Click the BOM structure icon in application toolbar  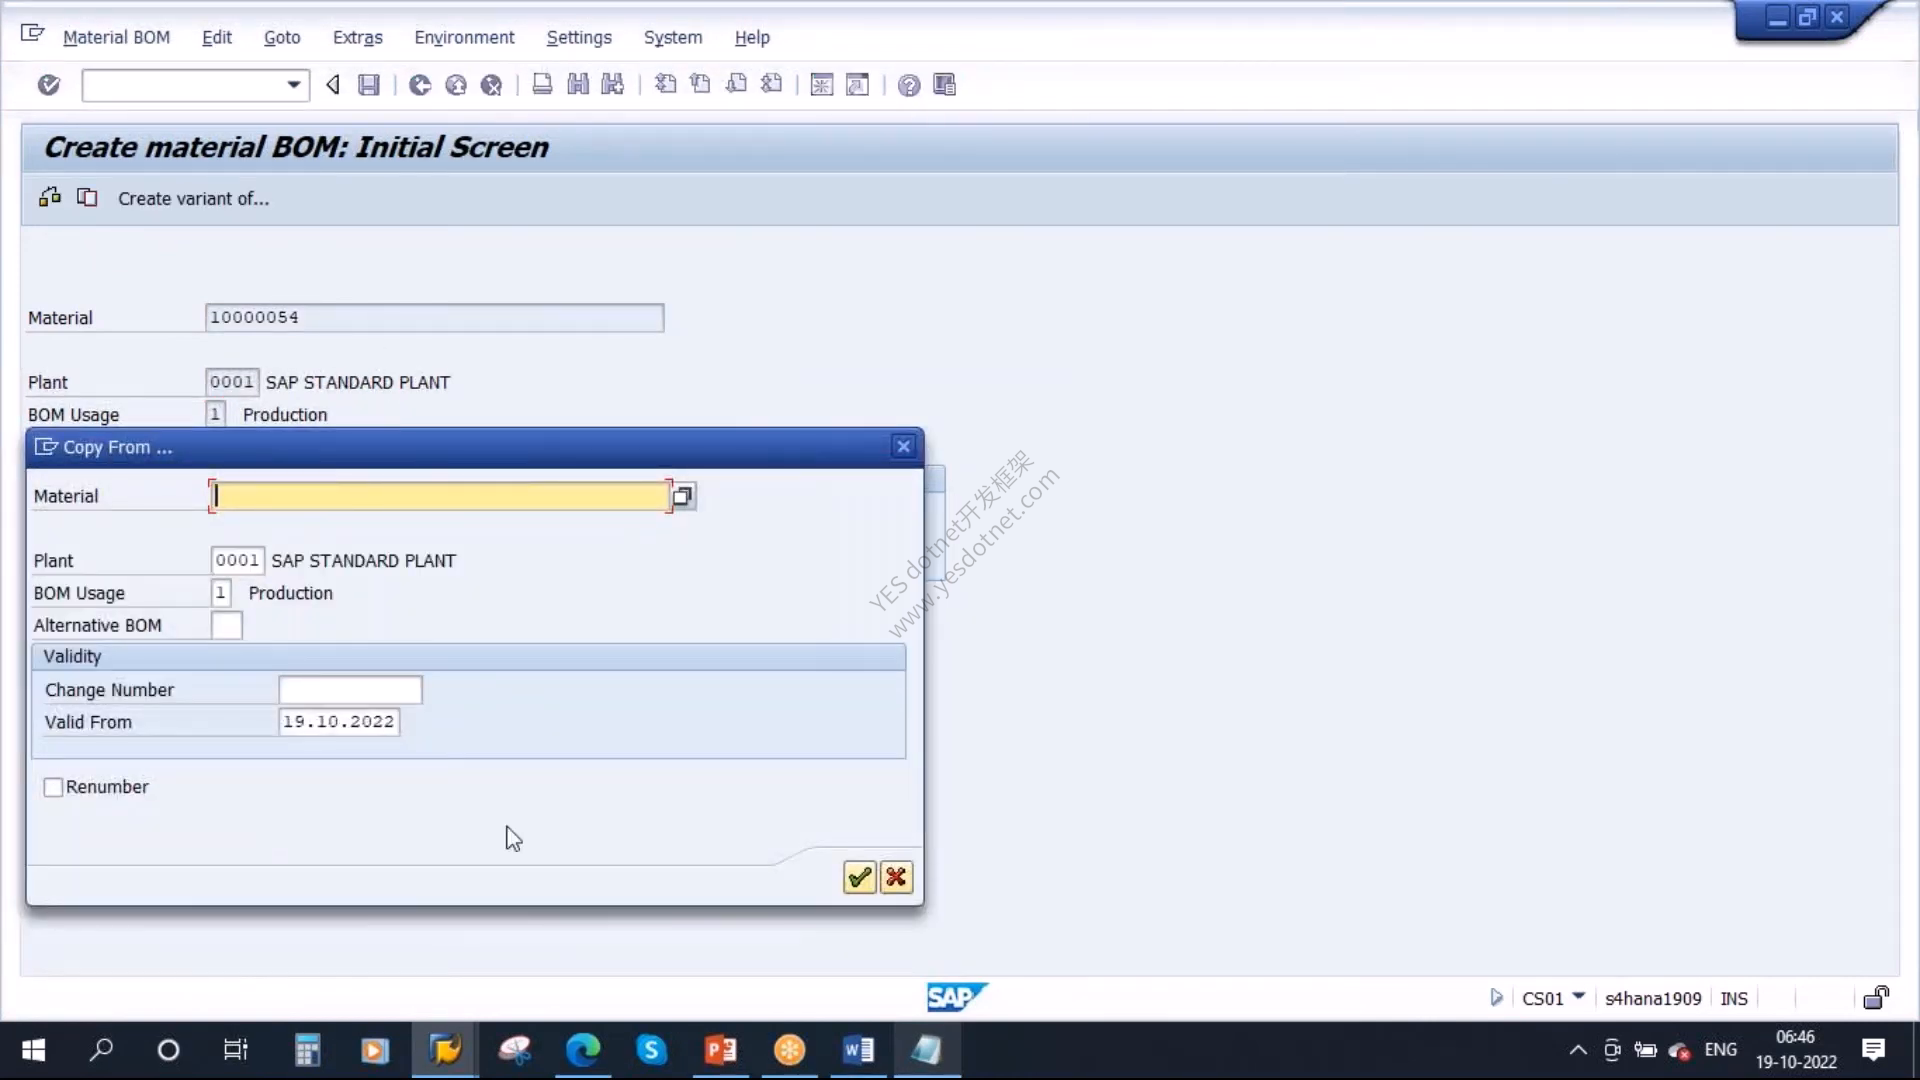(x=50, y=197)
